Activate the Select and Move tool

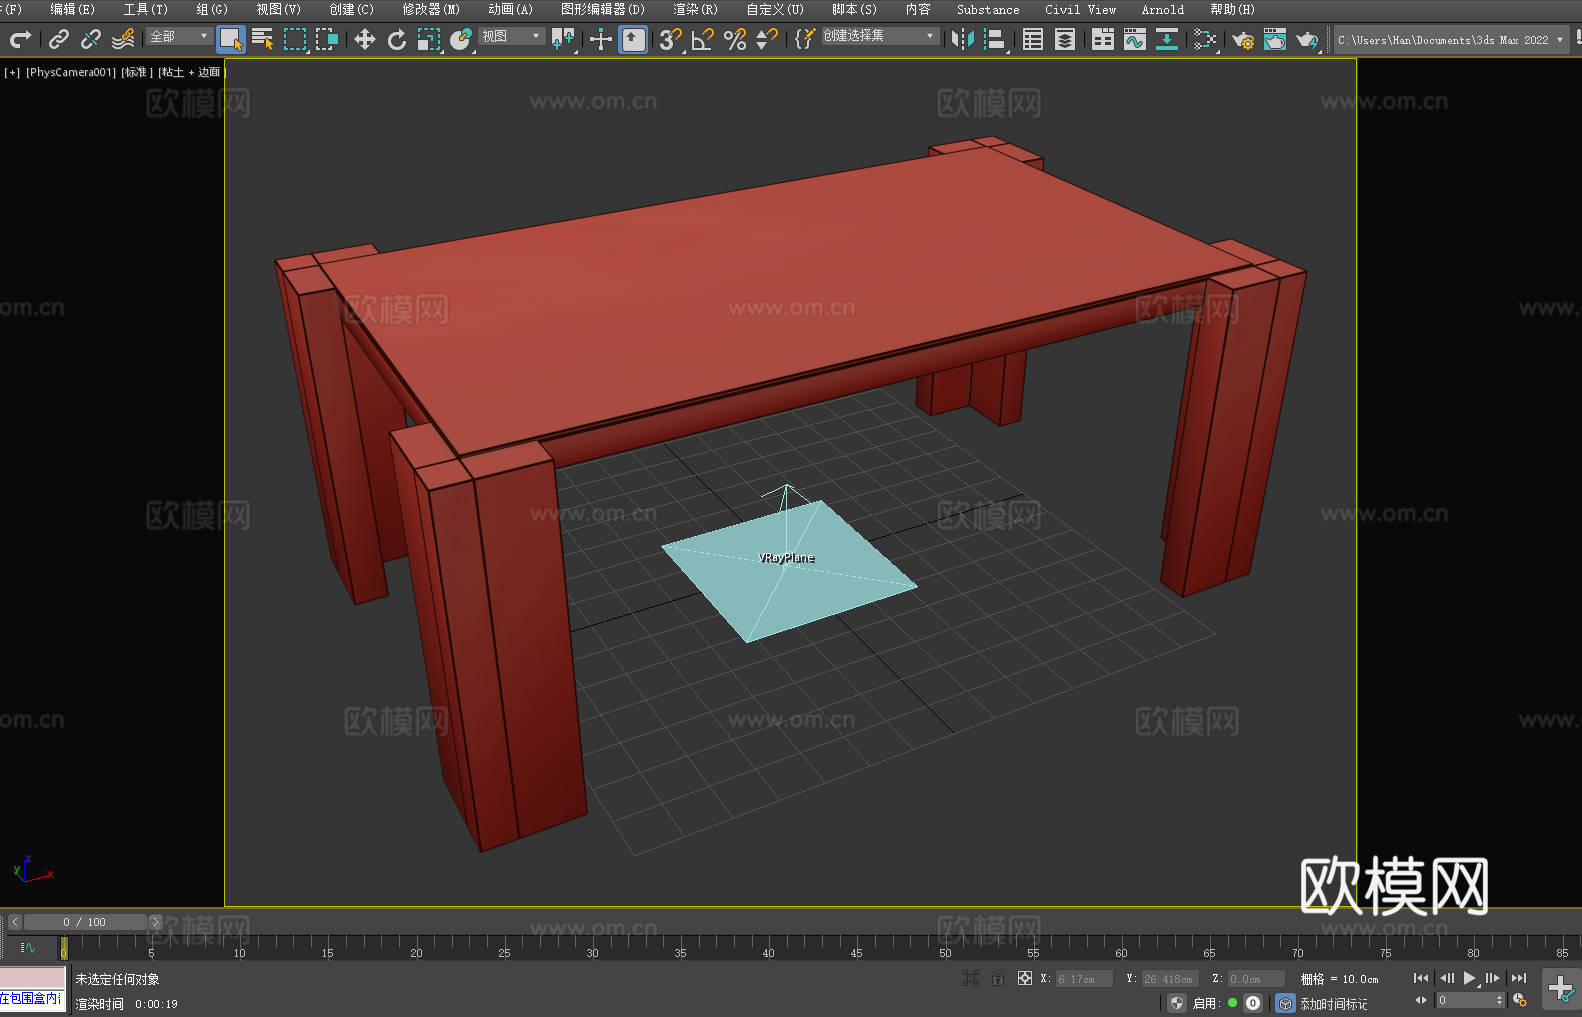365,39
